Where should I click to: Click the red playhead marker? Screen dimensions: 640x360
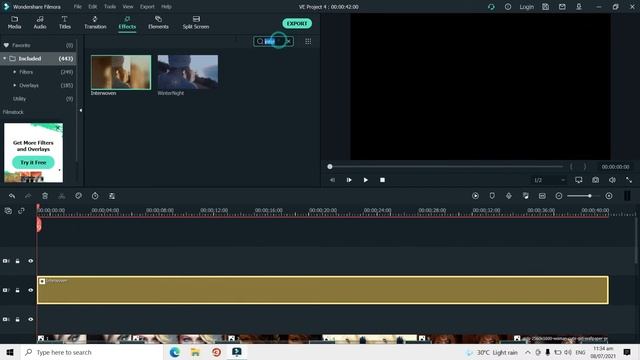[x=39, y=224]
